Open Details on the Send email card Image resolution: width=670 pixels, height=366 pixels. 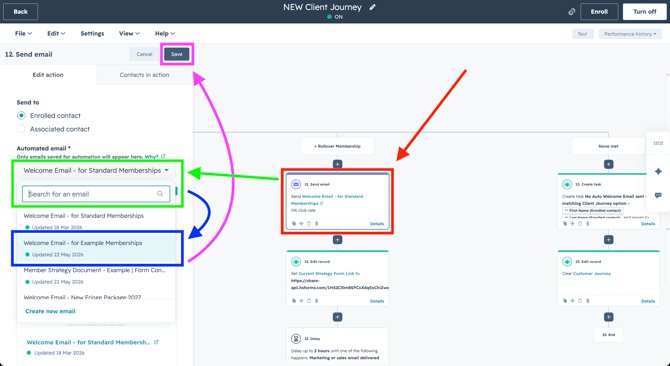pos(377,224)
